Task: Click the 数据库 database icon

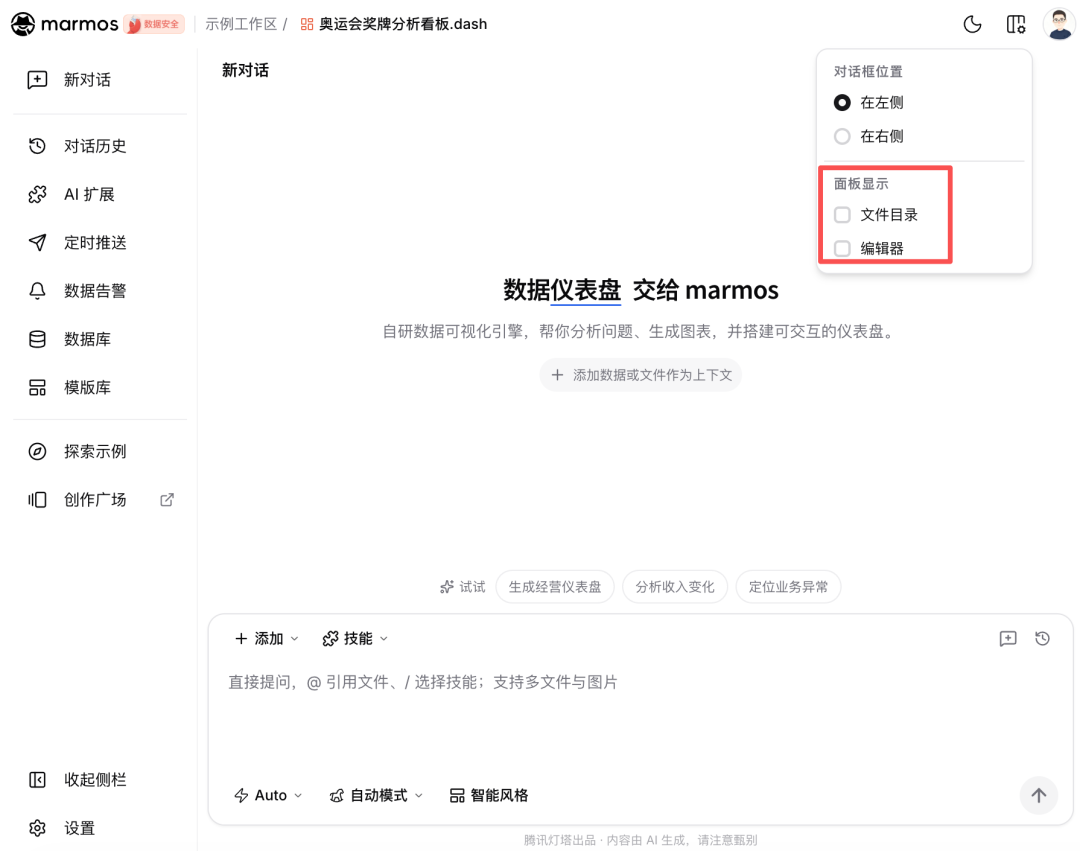Action: click(x=37, y=339)
